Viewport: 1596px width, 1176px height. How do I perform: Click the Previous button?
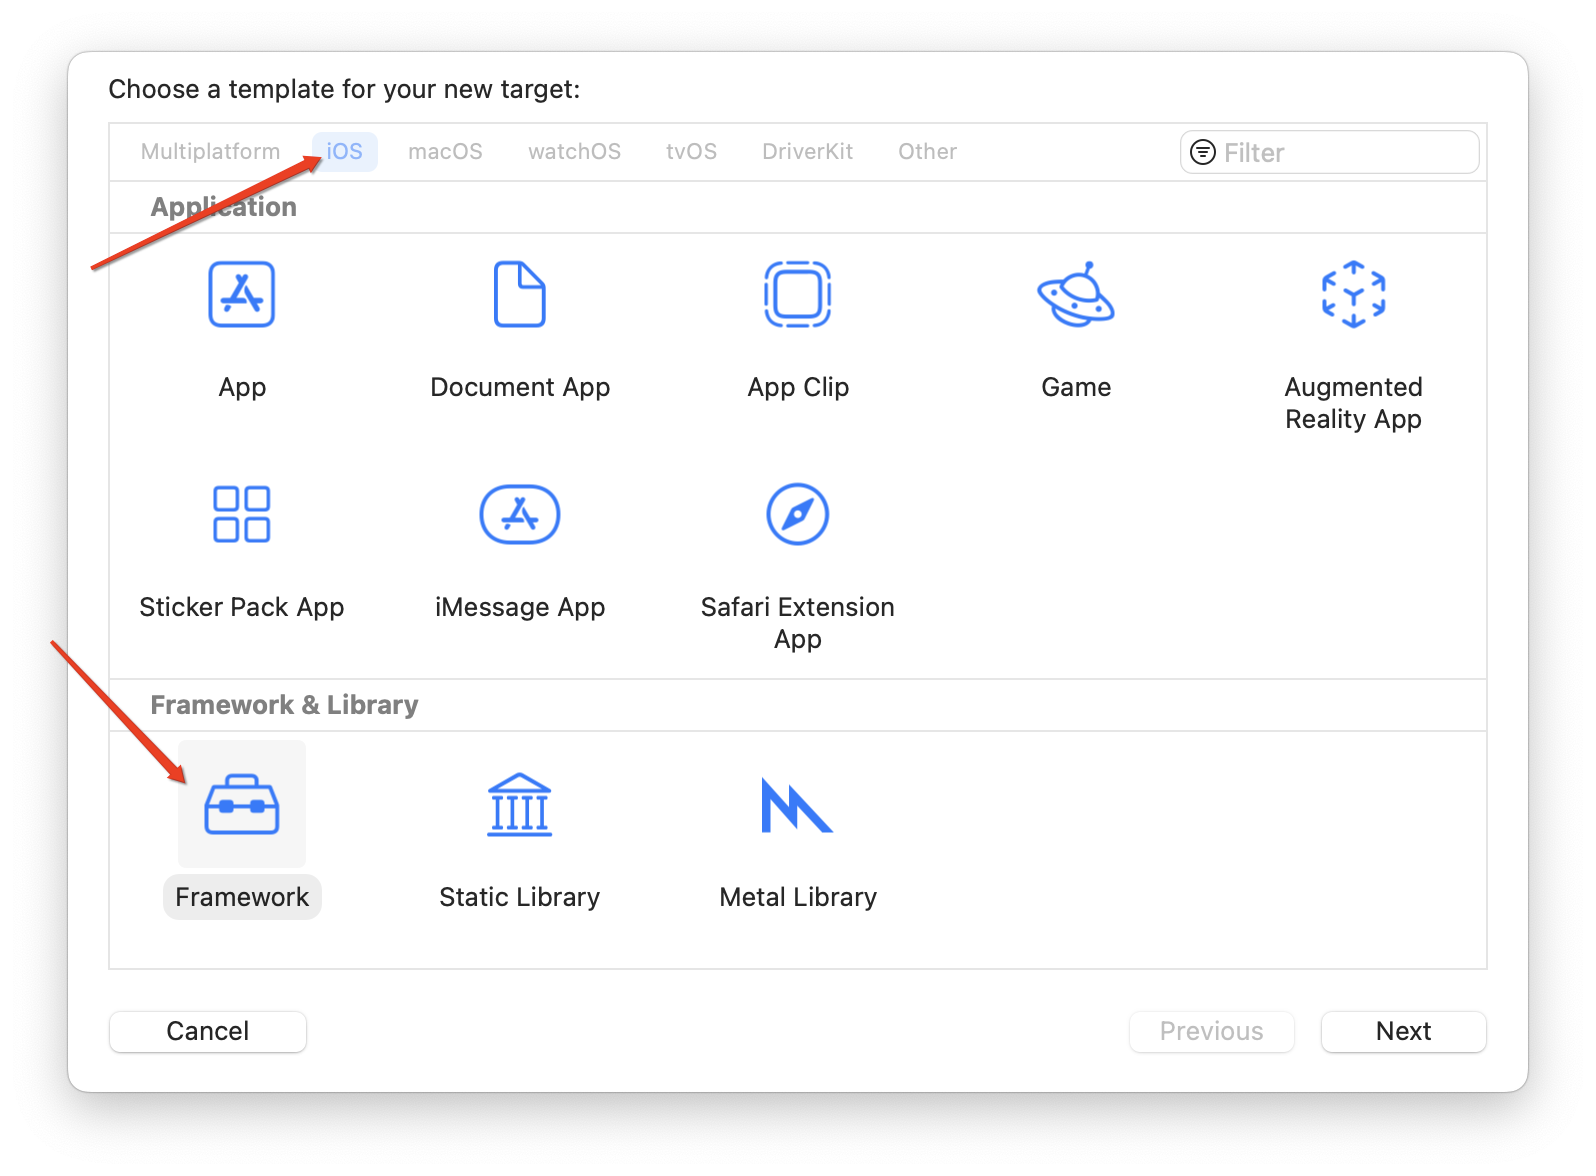1212,1031
